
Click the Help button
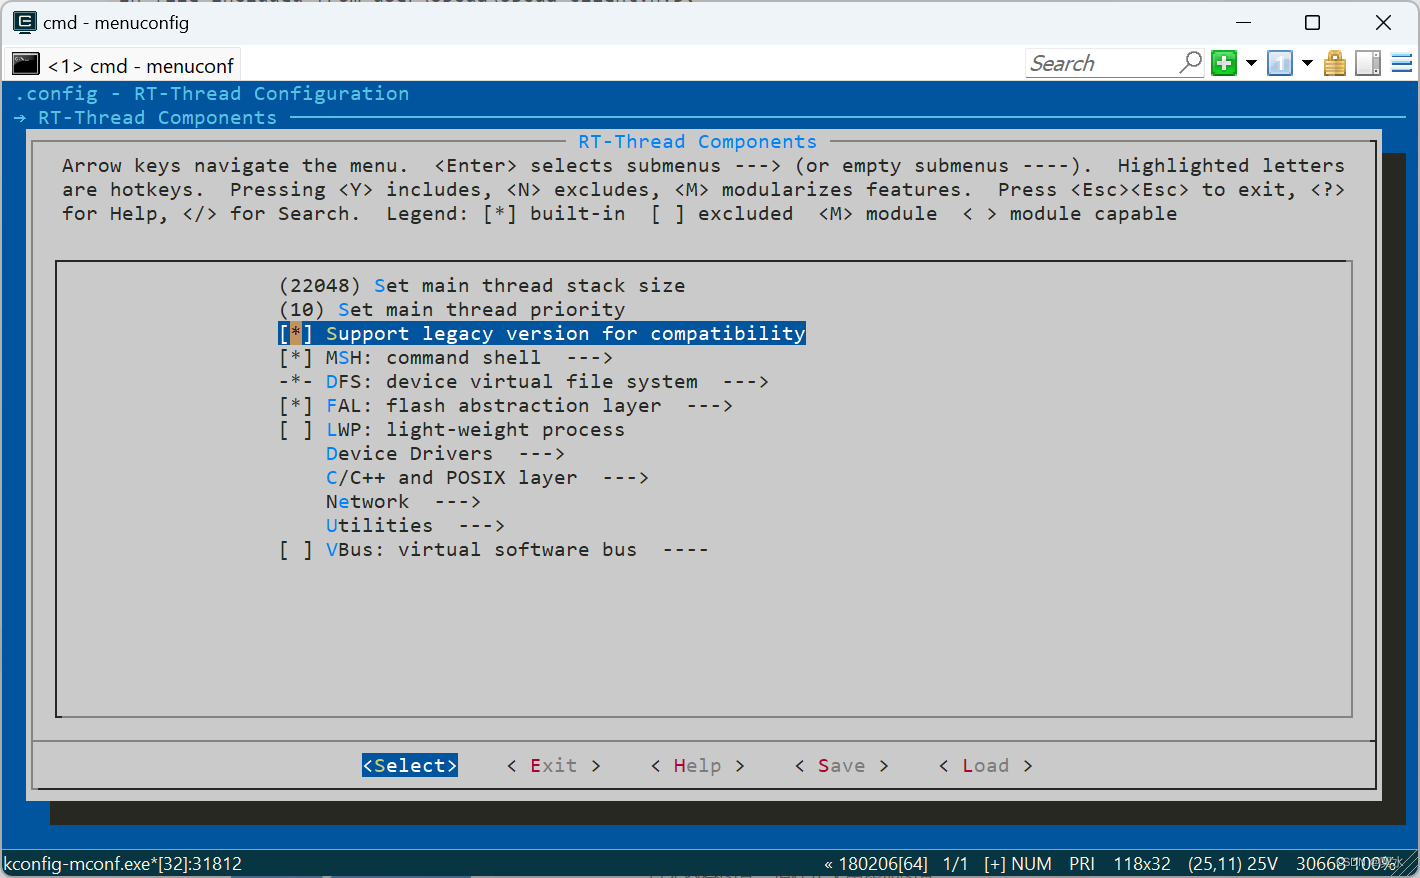pyautogui.click(x=698, y=765)
